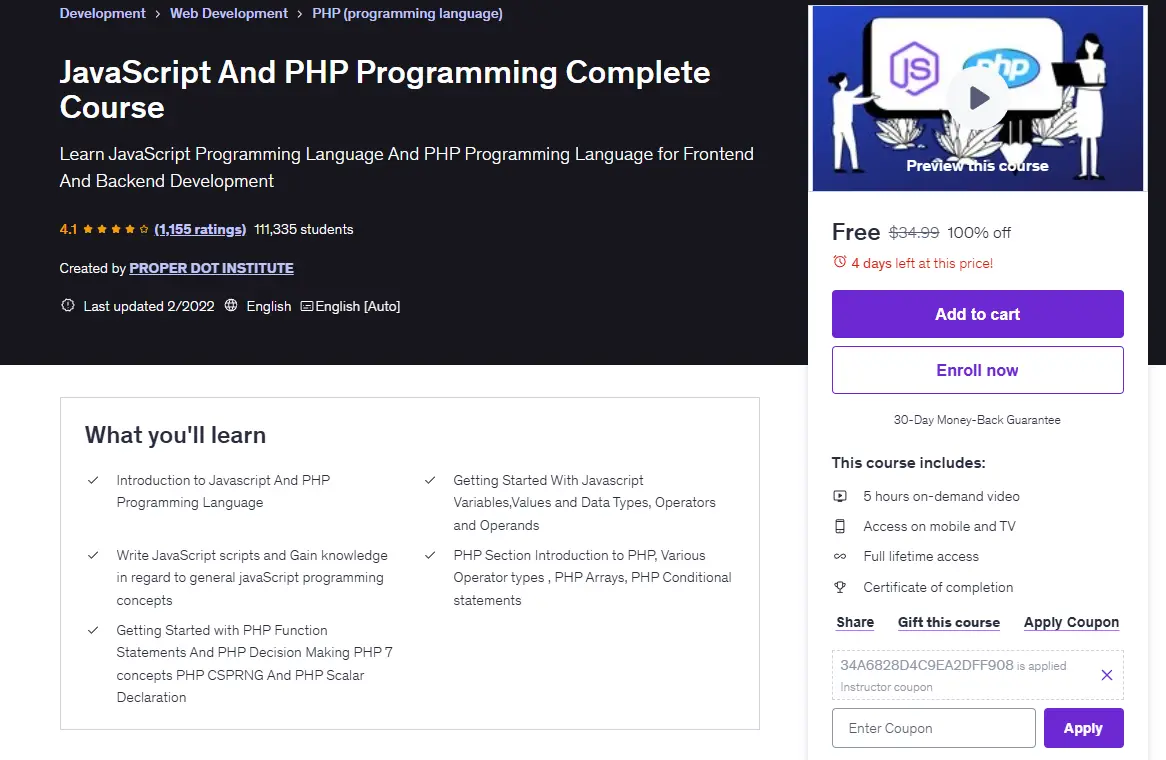Focus the Enter Coupon input field
Viewport: 1166px width, 760px height.
coord(933,728)
